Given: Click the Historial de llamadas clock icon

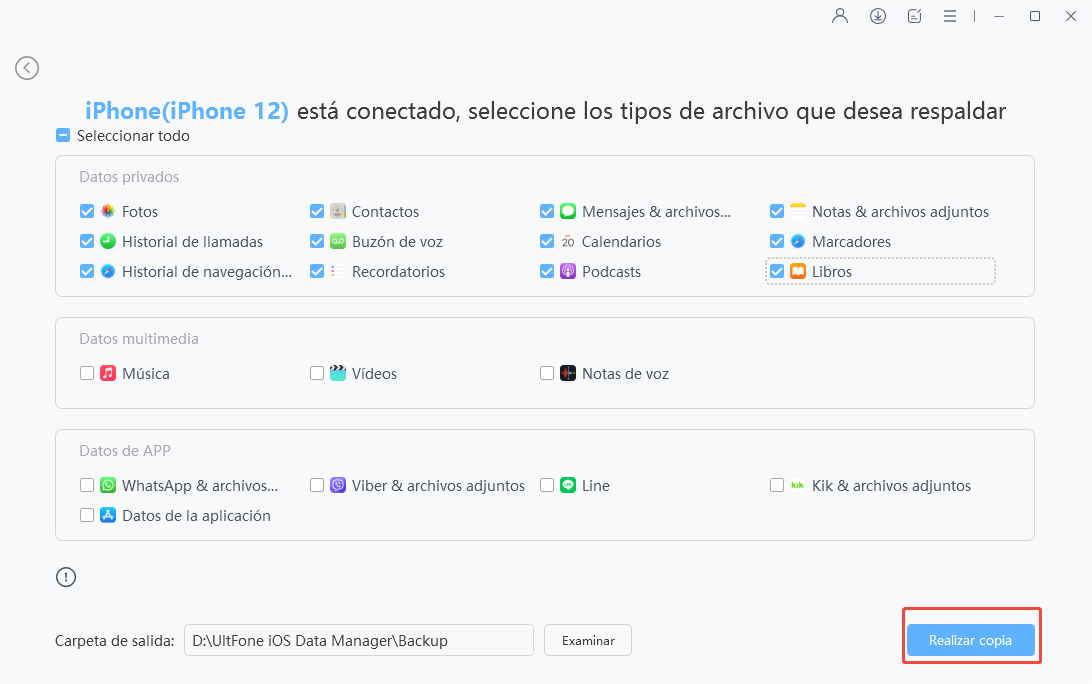Looking at the screenshot, I should 108,241.
